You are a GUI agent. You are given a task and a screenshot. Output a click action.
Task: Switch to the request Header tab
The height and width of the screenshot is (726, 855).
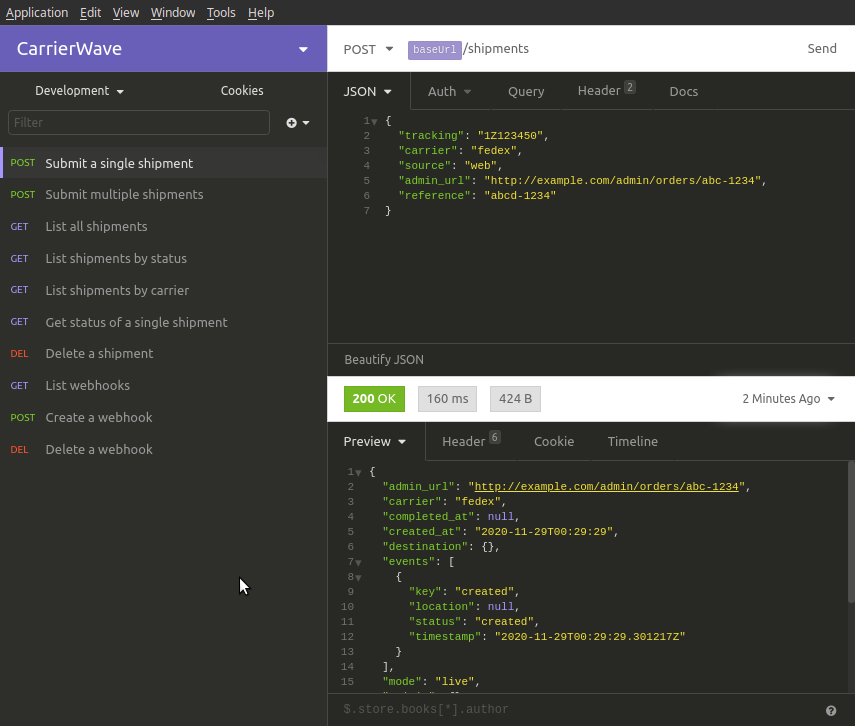(606, 90)
